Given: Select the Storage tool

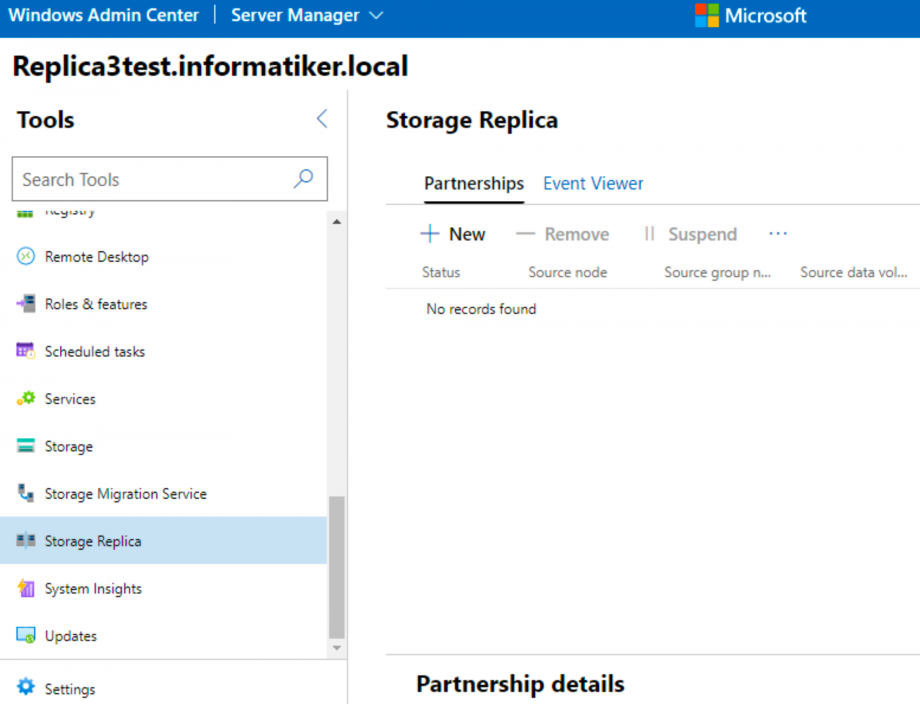Looking at the screenshot, I should tap(70, 446).
